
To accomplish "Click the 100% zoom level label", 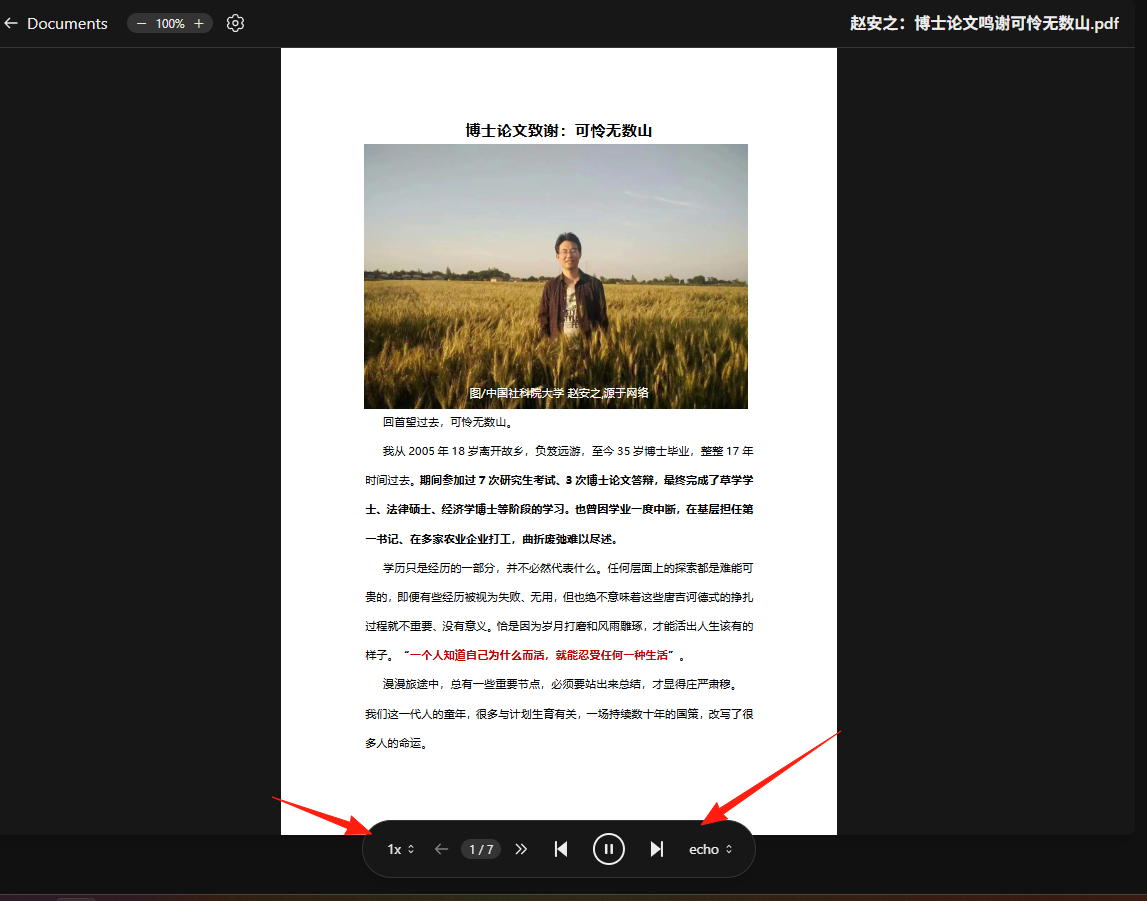I will coord(170,23).
